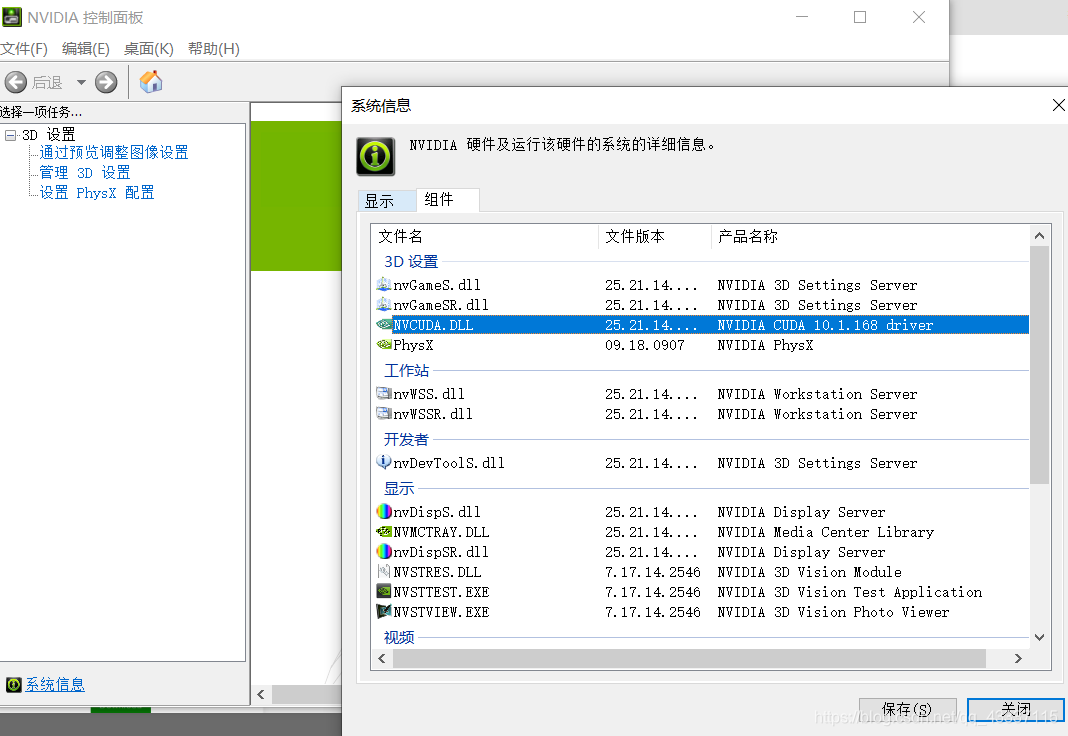Click NVIDIA PhysX product name

pos(765,345)
